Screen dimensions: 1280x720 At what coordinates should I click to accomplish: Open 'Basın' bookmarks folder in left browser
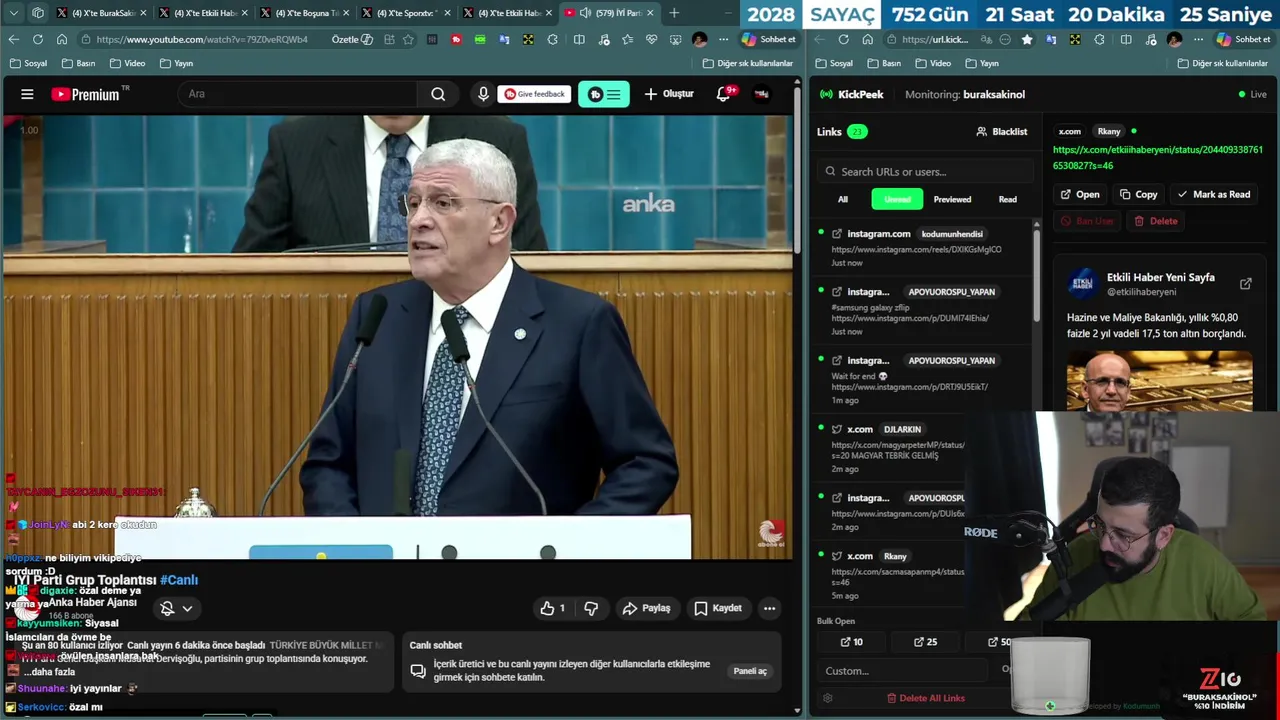[x=78, y=63]
